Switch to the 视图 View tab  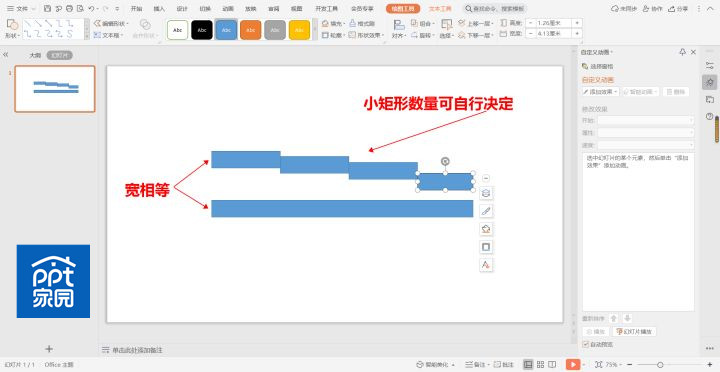[297, 8]
